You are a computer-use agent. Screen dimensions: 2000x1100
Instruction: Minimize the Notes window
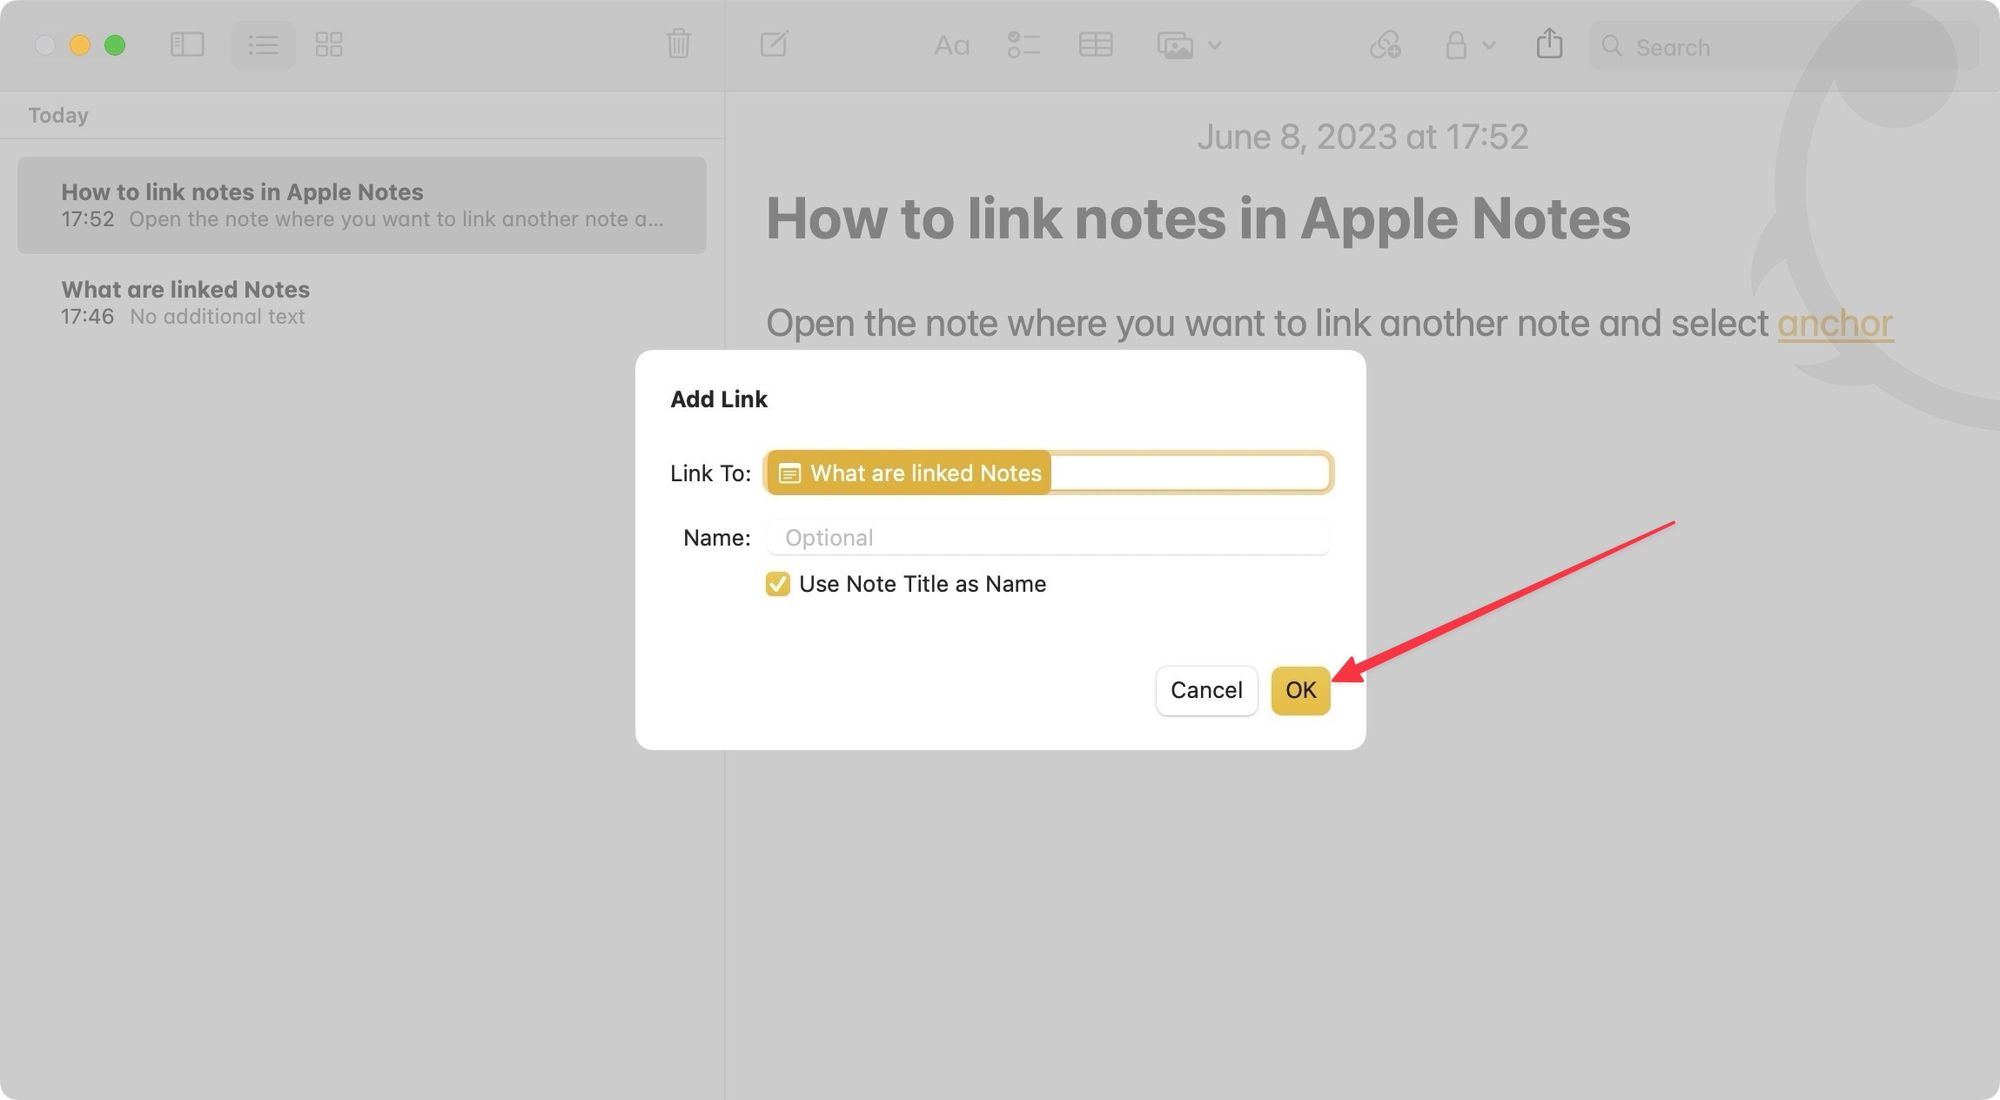pos(80,45)
